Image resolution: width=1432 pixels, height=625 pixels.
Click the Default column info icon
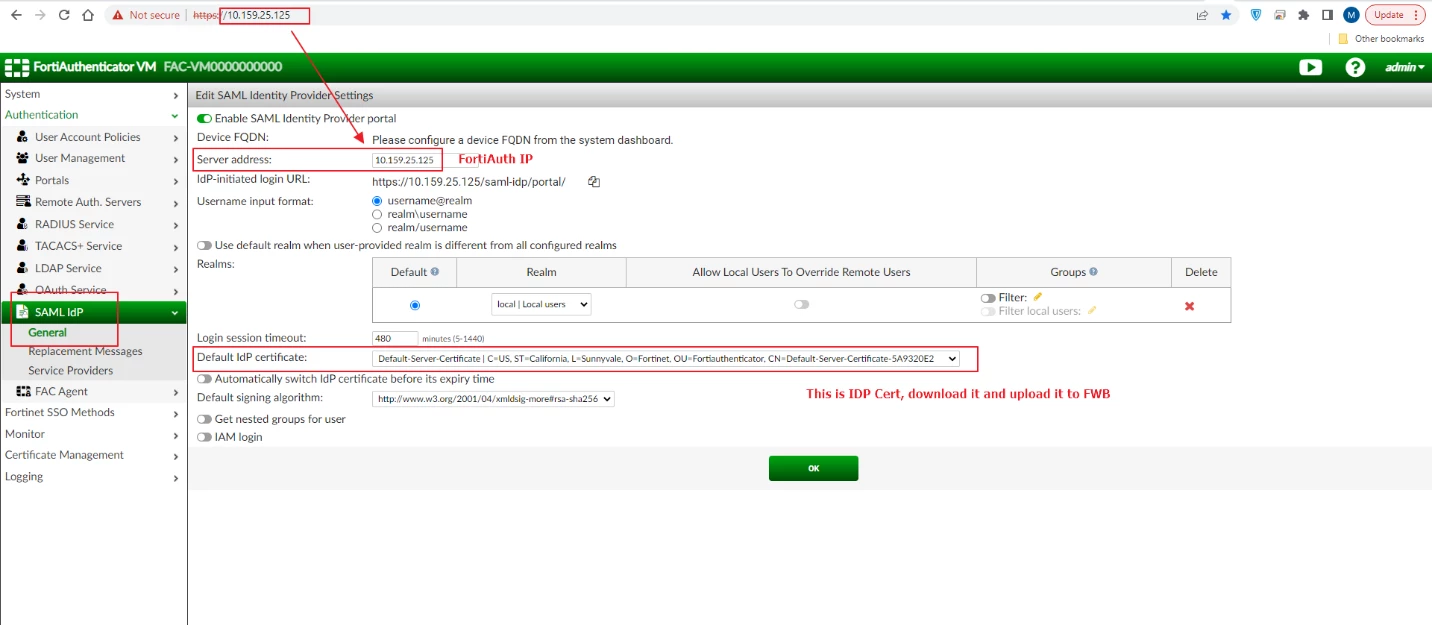tap(435, 272)
